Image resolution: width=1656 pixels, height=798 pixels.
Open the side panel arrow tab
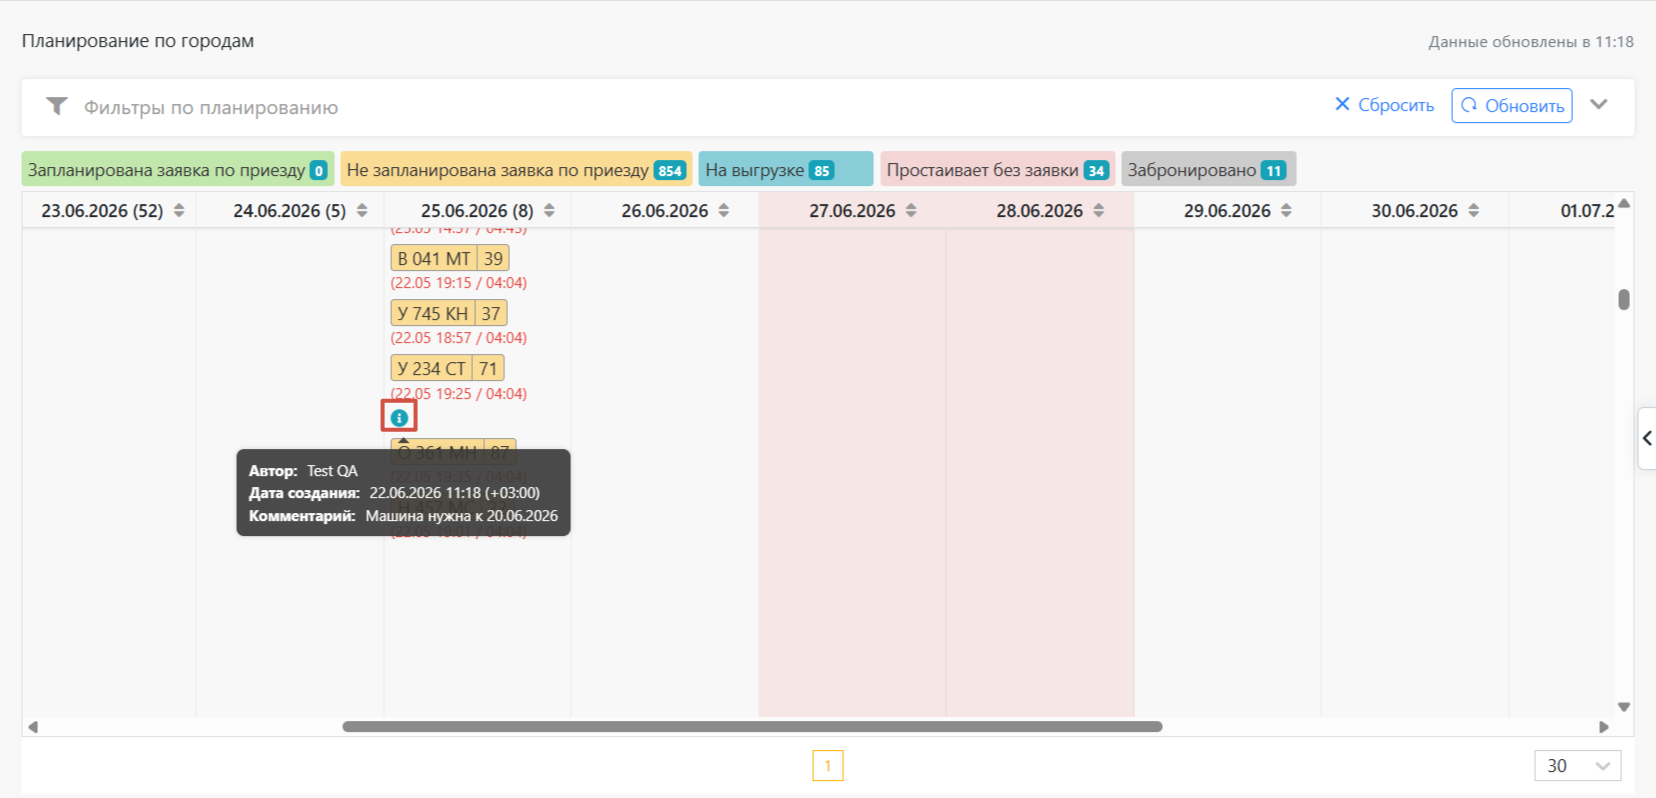pyautogui.click(x=1646, y=438)
